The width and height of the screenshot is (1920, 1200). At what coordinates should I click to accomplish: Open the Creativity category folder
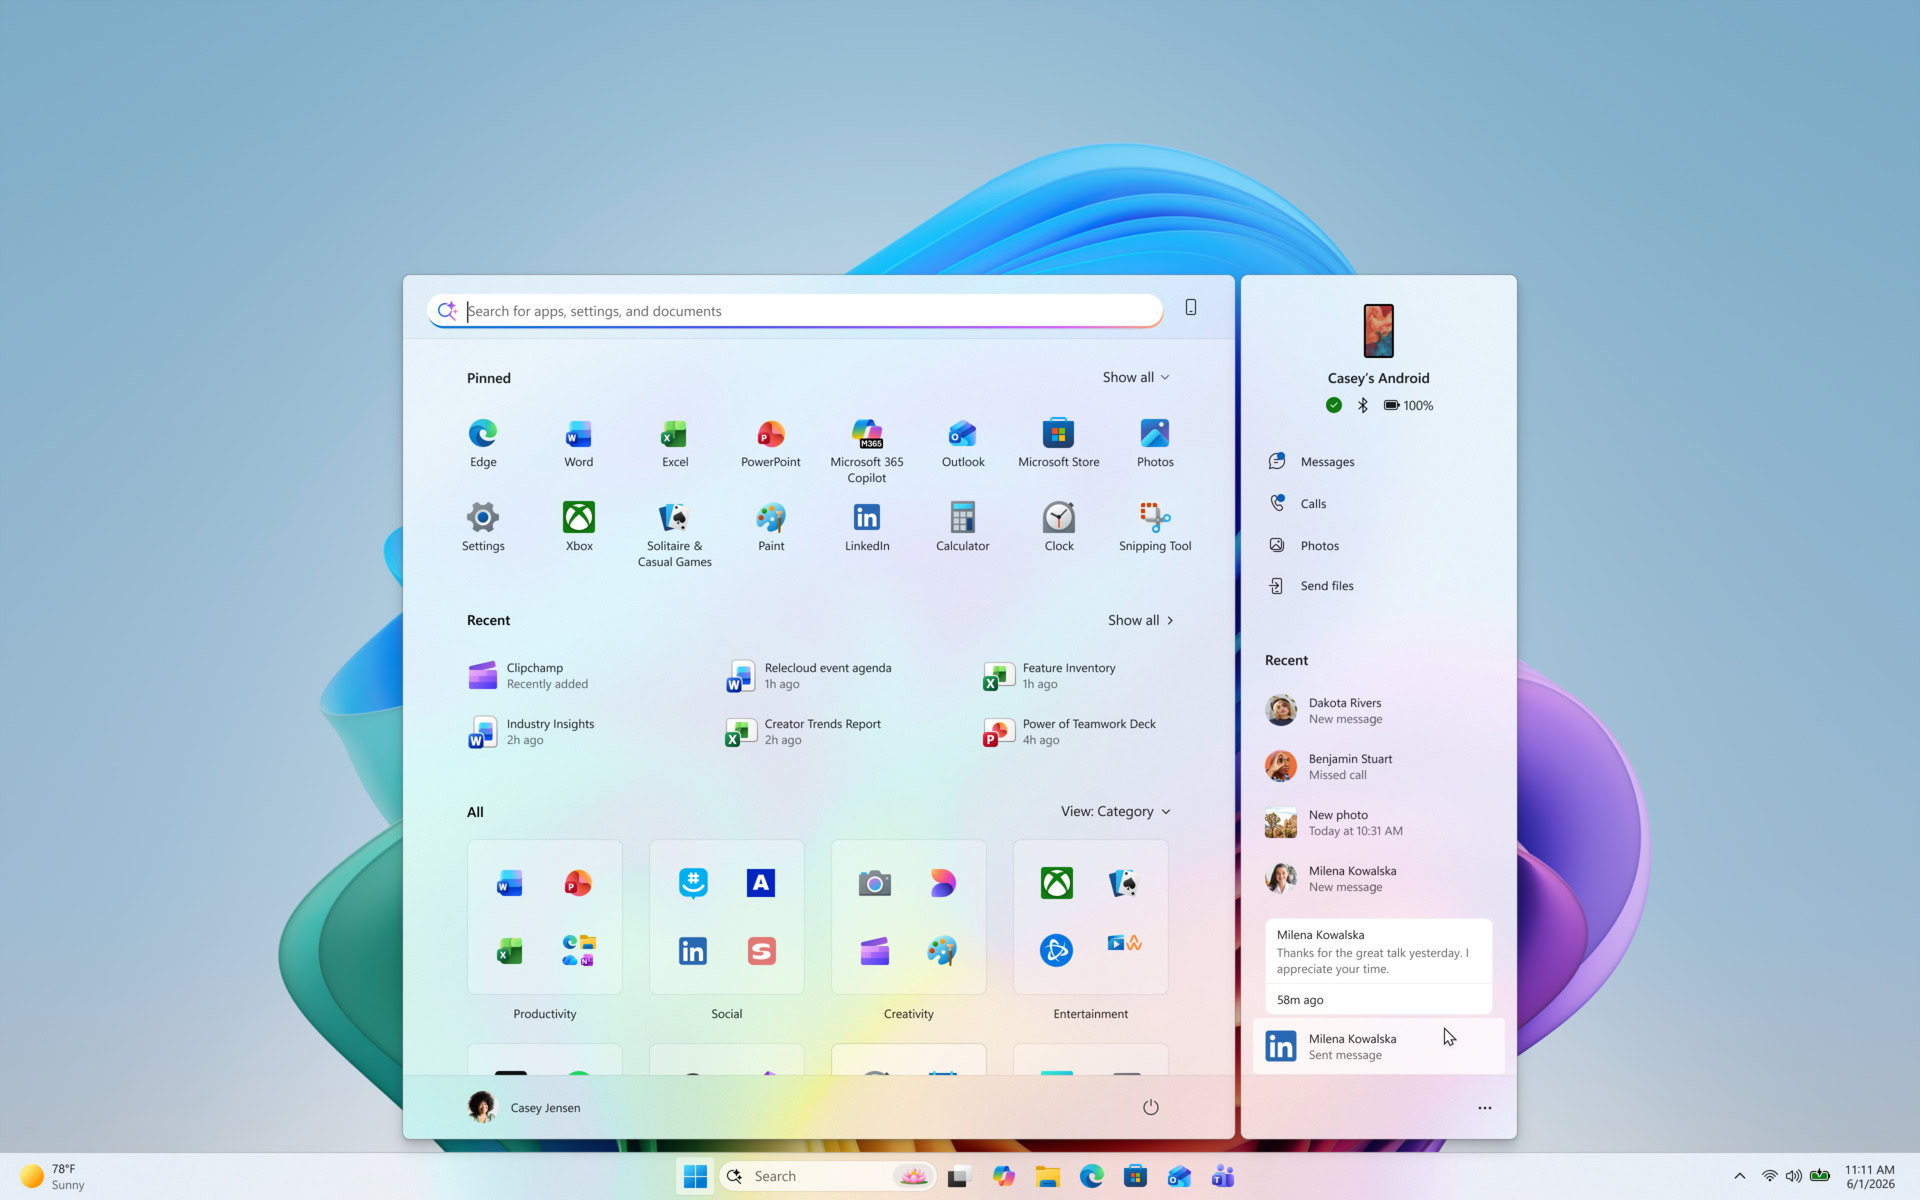point(909,917)
